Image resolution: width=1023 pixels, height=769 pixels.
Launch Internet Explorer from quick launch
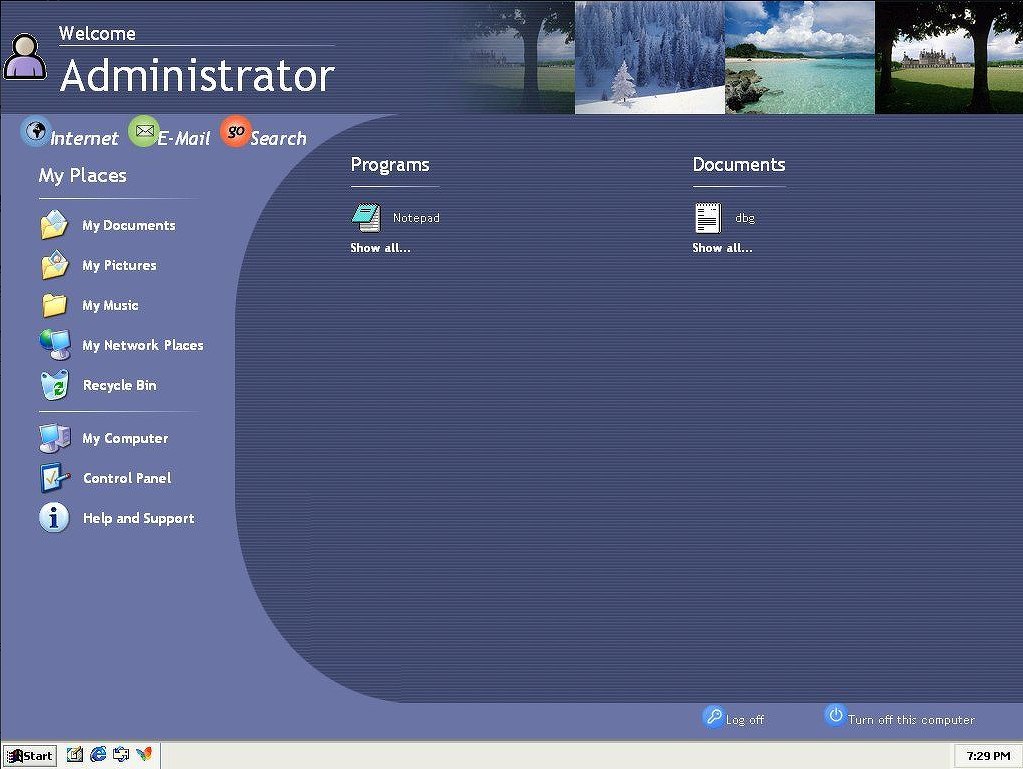(98, 755)
